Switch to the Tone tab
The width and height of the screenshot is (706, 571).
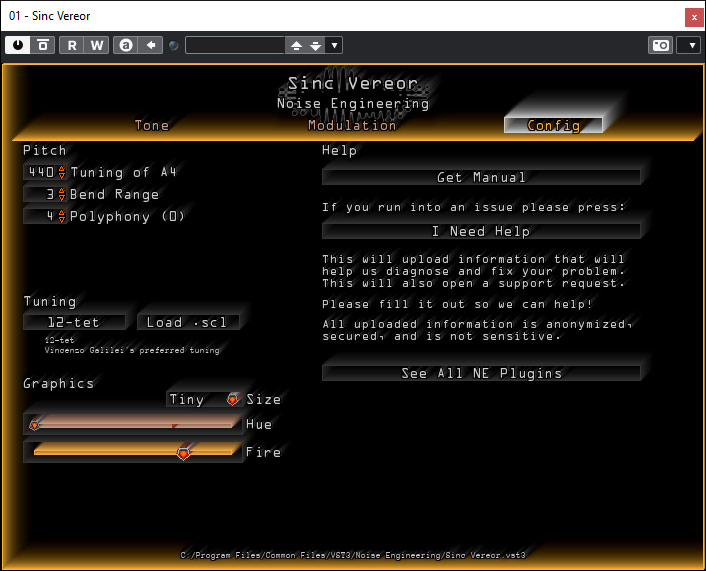pos(152,126)
